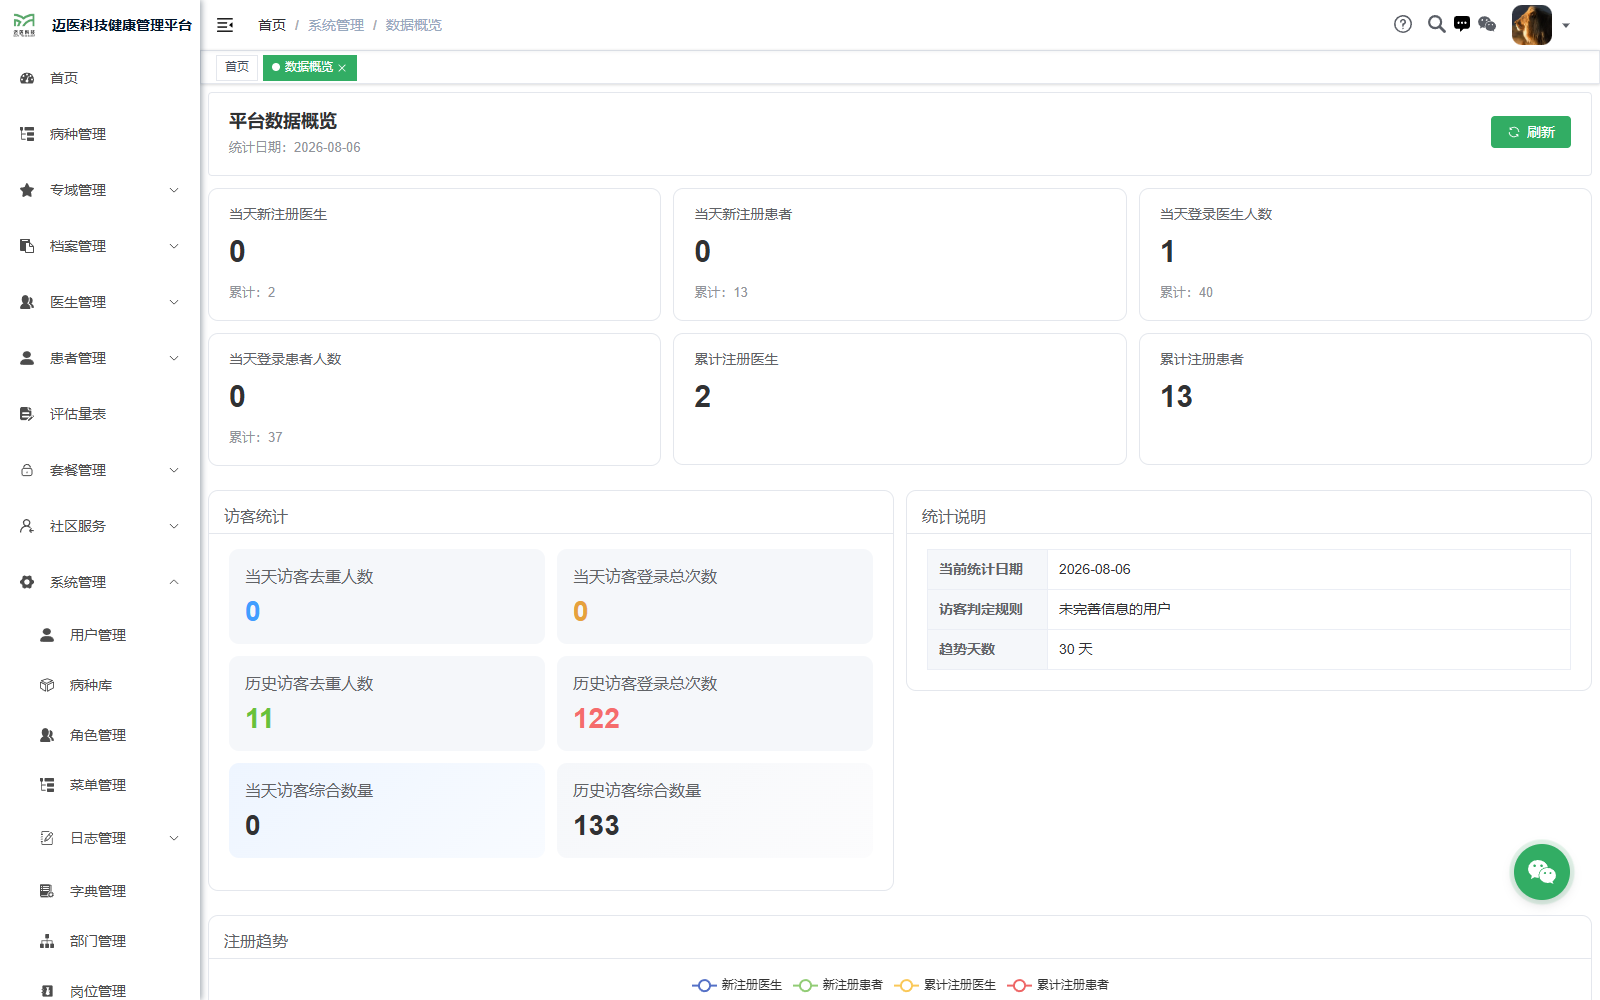
Task: Open 字典管理 submenu item
Action: (x=100, y=891)
